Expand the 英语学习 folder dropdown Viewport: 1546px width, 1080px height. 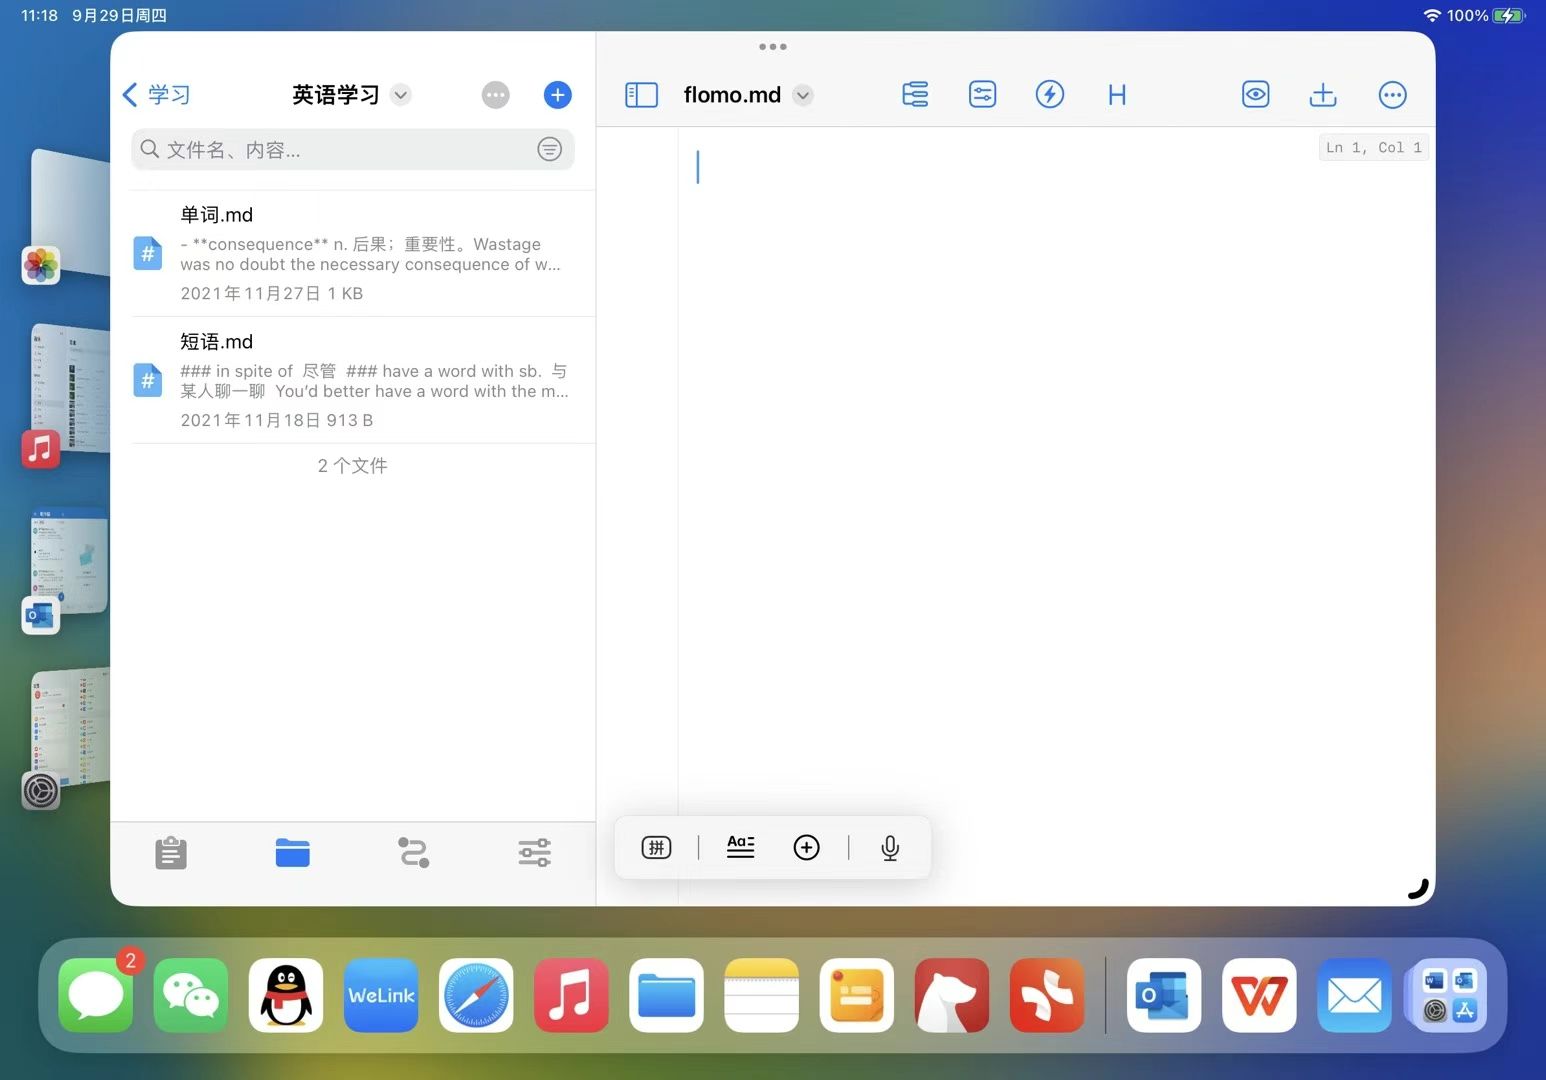tap(401, 95)
